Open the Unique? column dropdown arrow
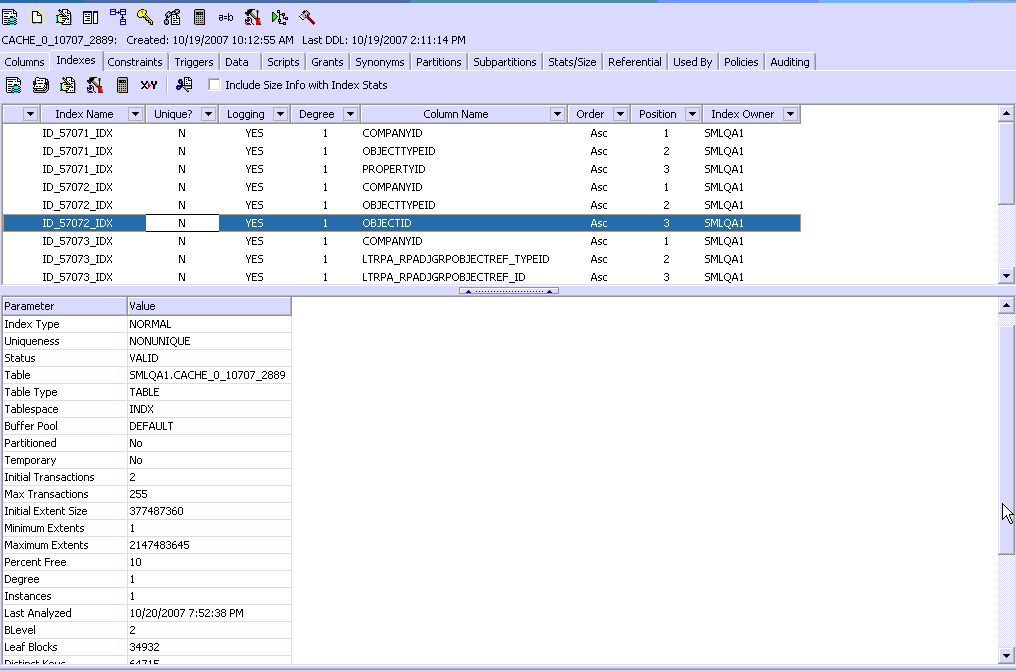 pyautogui.click(x=208, y=114)
